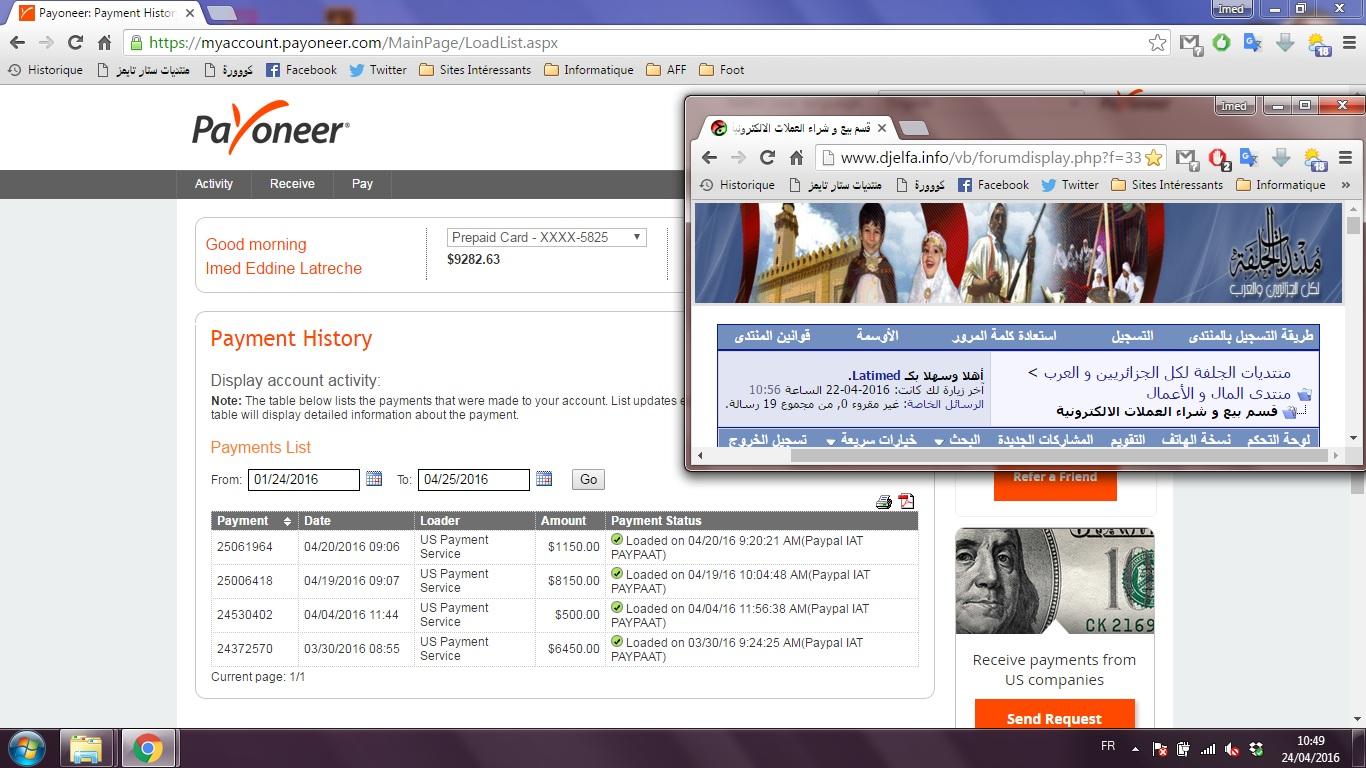The image size is (1366, 768).
Task: Click the Go button
Action: [x=588, y=479]
